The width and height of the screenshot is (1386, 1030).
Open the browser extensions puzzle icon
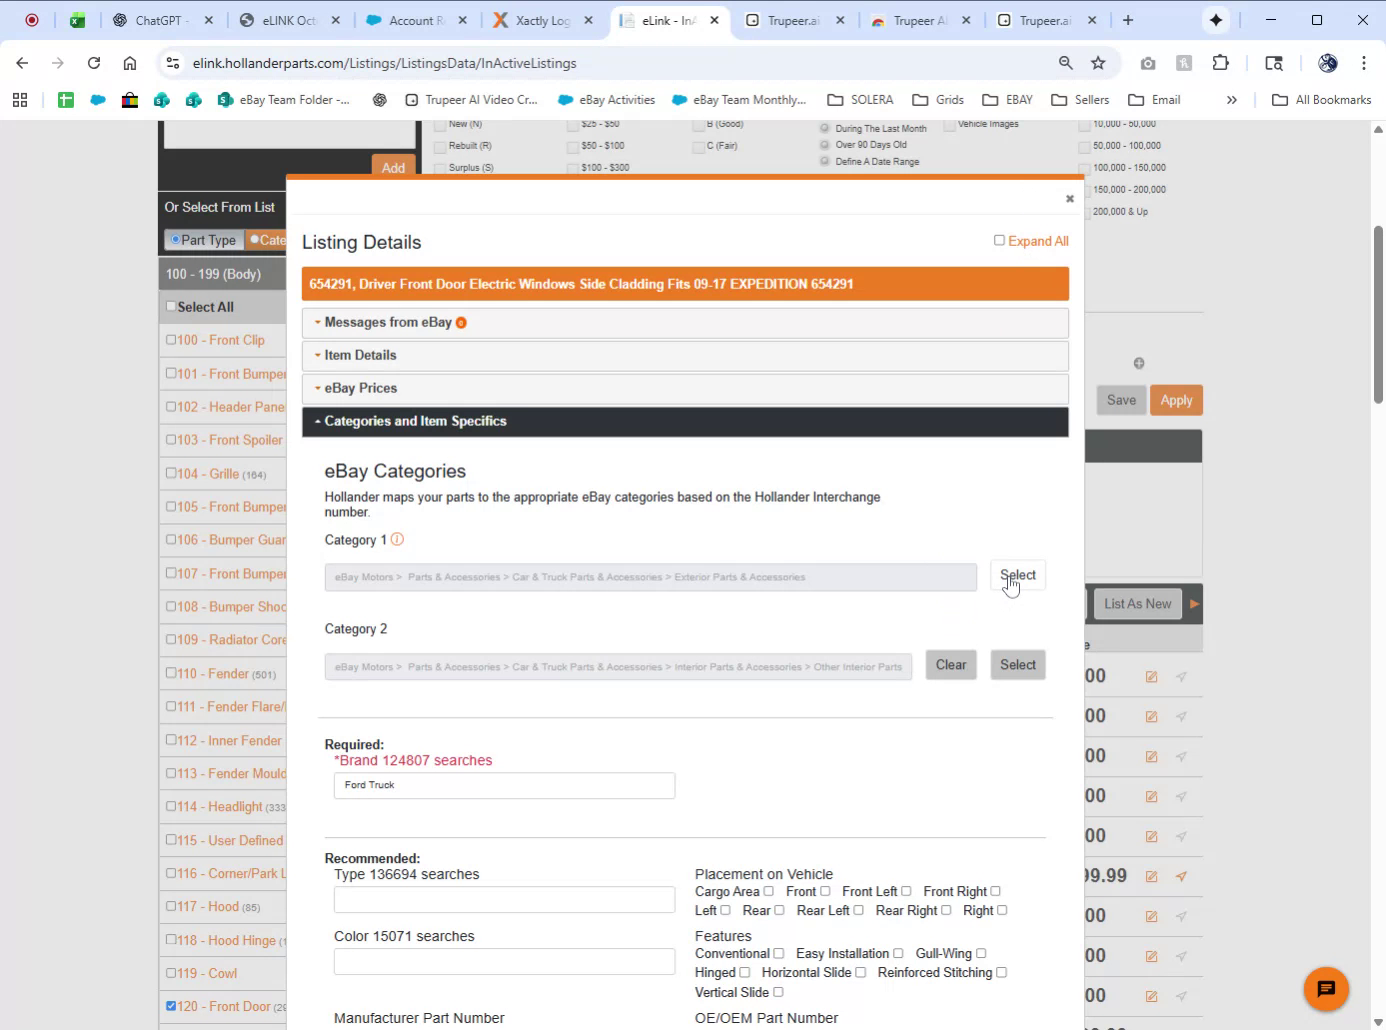tap(1220, 63)
